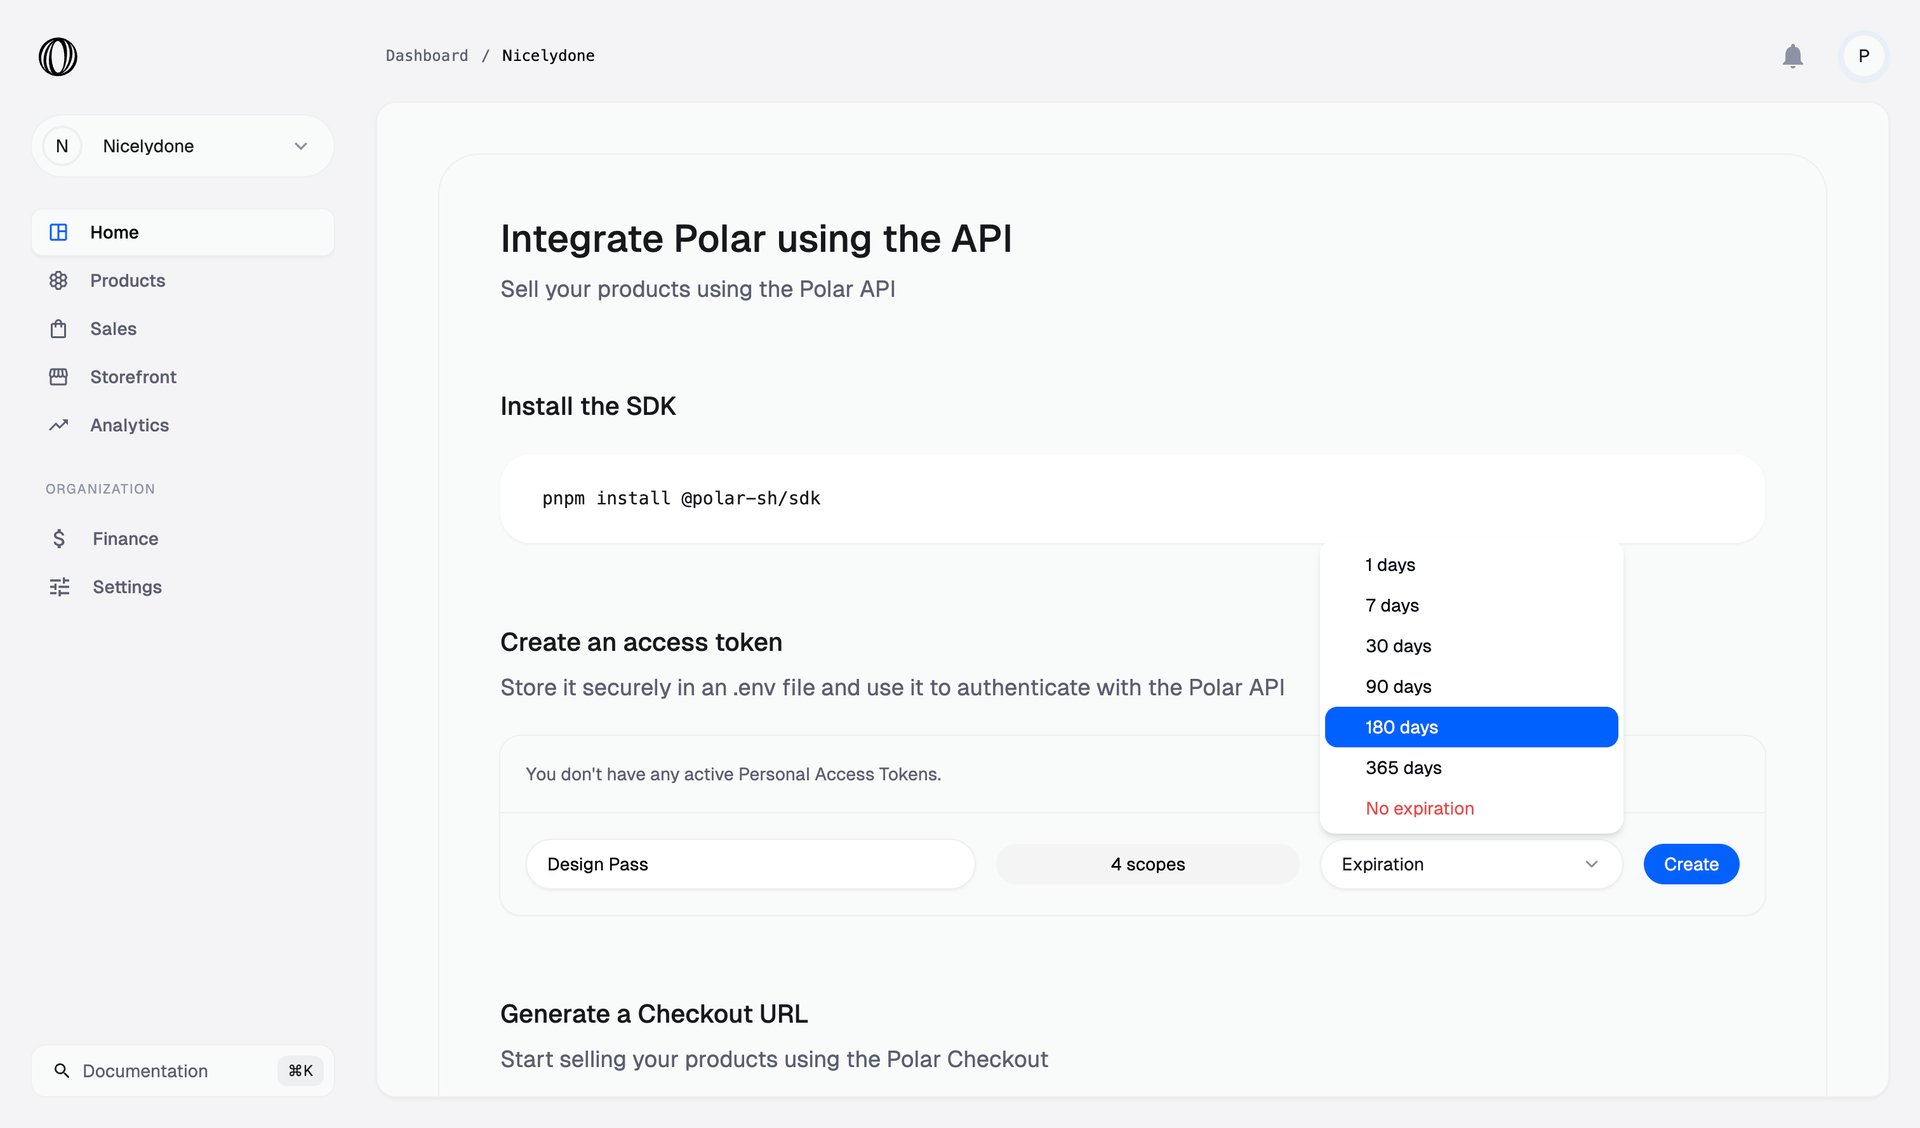Click the Finance dollar icon
Viewport: 1920px width, 1128px height.
tap(59, 538)
